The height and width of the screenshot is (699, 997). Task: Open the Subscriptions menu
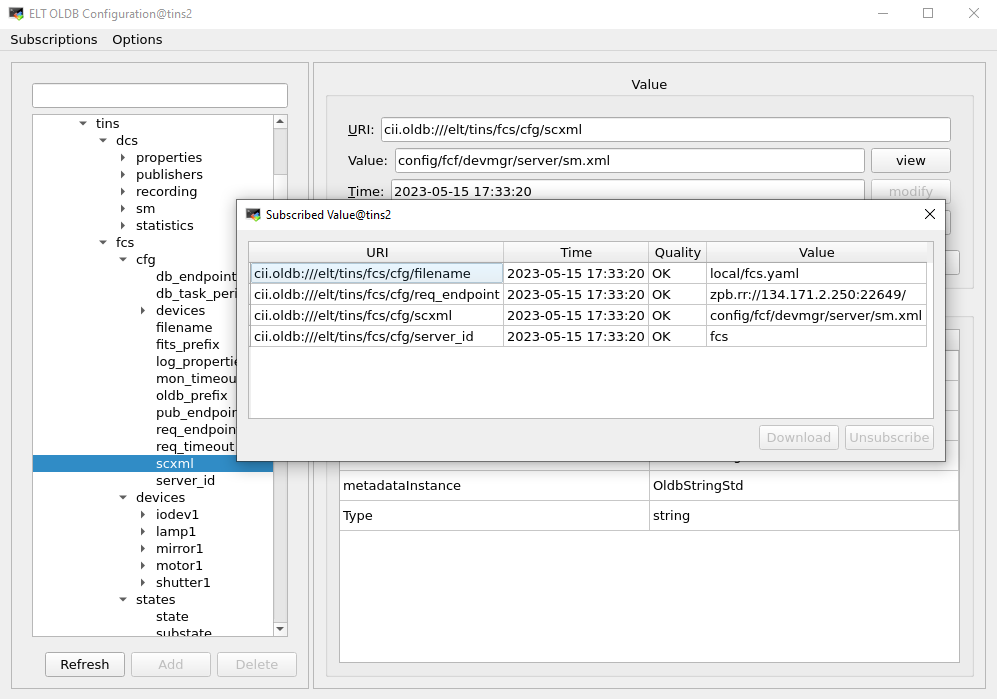pos(54,40)
